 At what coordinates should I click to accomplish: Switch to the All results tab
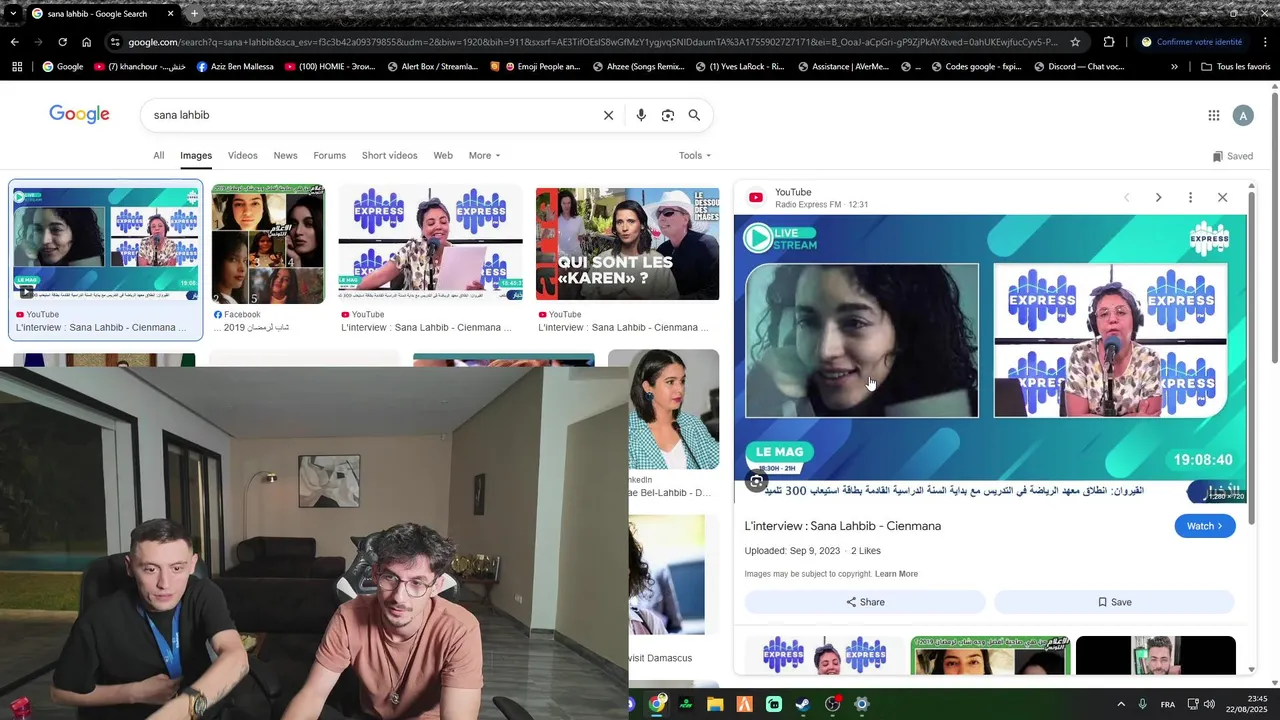click(158, 155)
